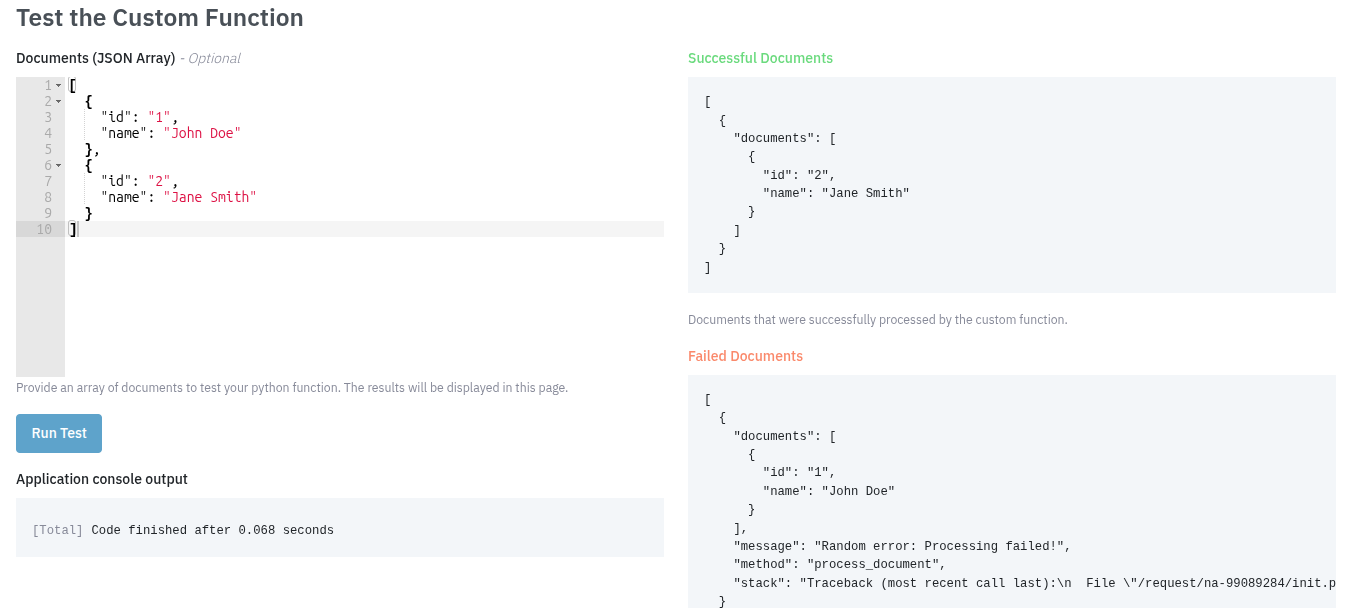Image resolution: width=1349 pixels, height=608 pixels.
Task: Click the provide an array helper text
Action: (292, 387)
